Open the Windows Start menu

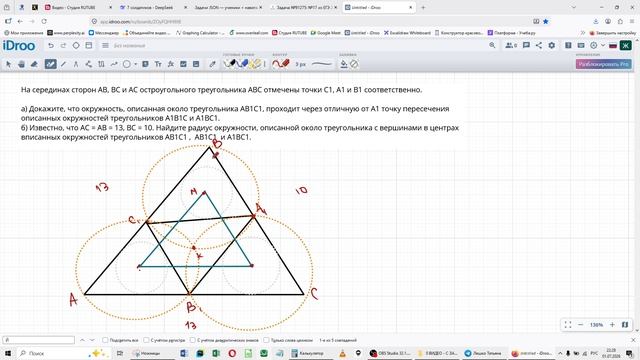tap(8, 353)
